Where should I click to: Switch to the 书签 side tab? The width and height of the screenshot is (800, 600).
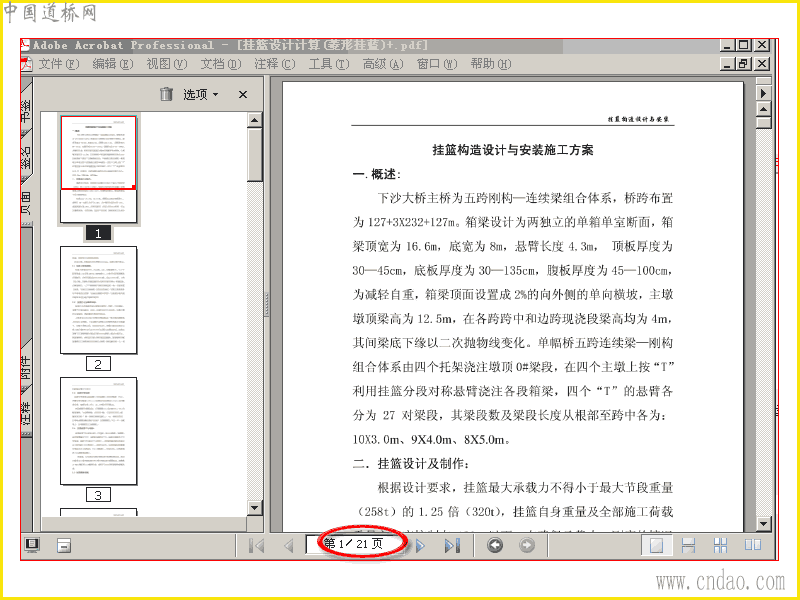[x=27, y=111]
